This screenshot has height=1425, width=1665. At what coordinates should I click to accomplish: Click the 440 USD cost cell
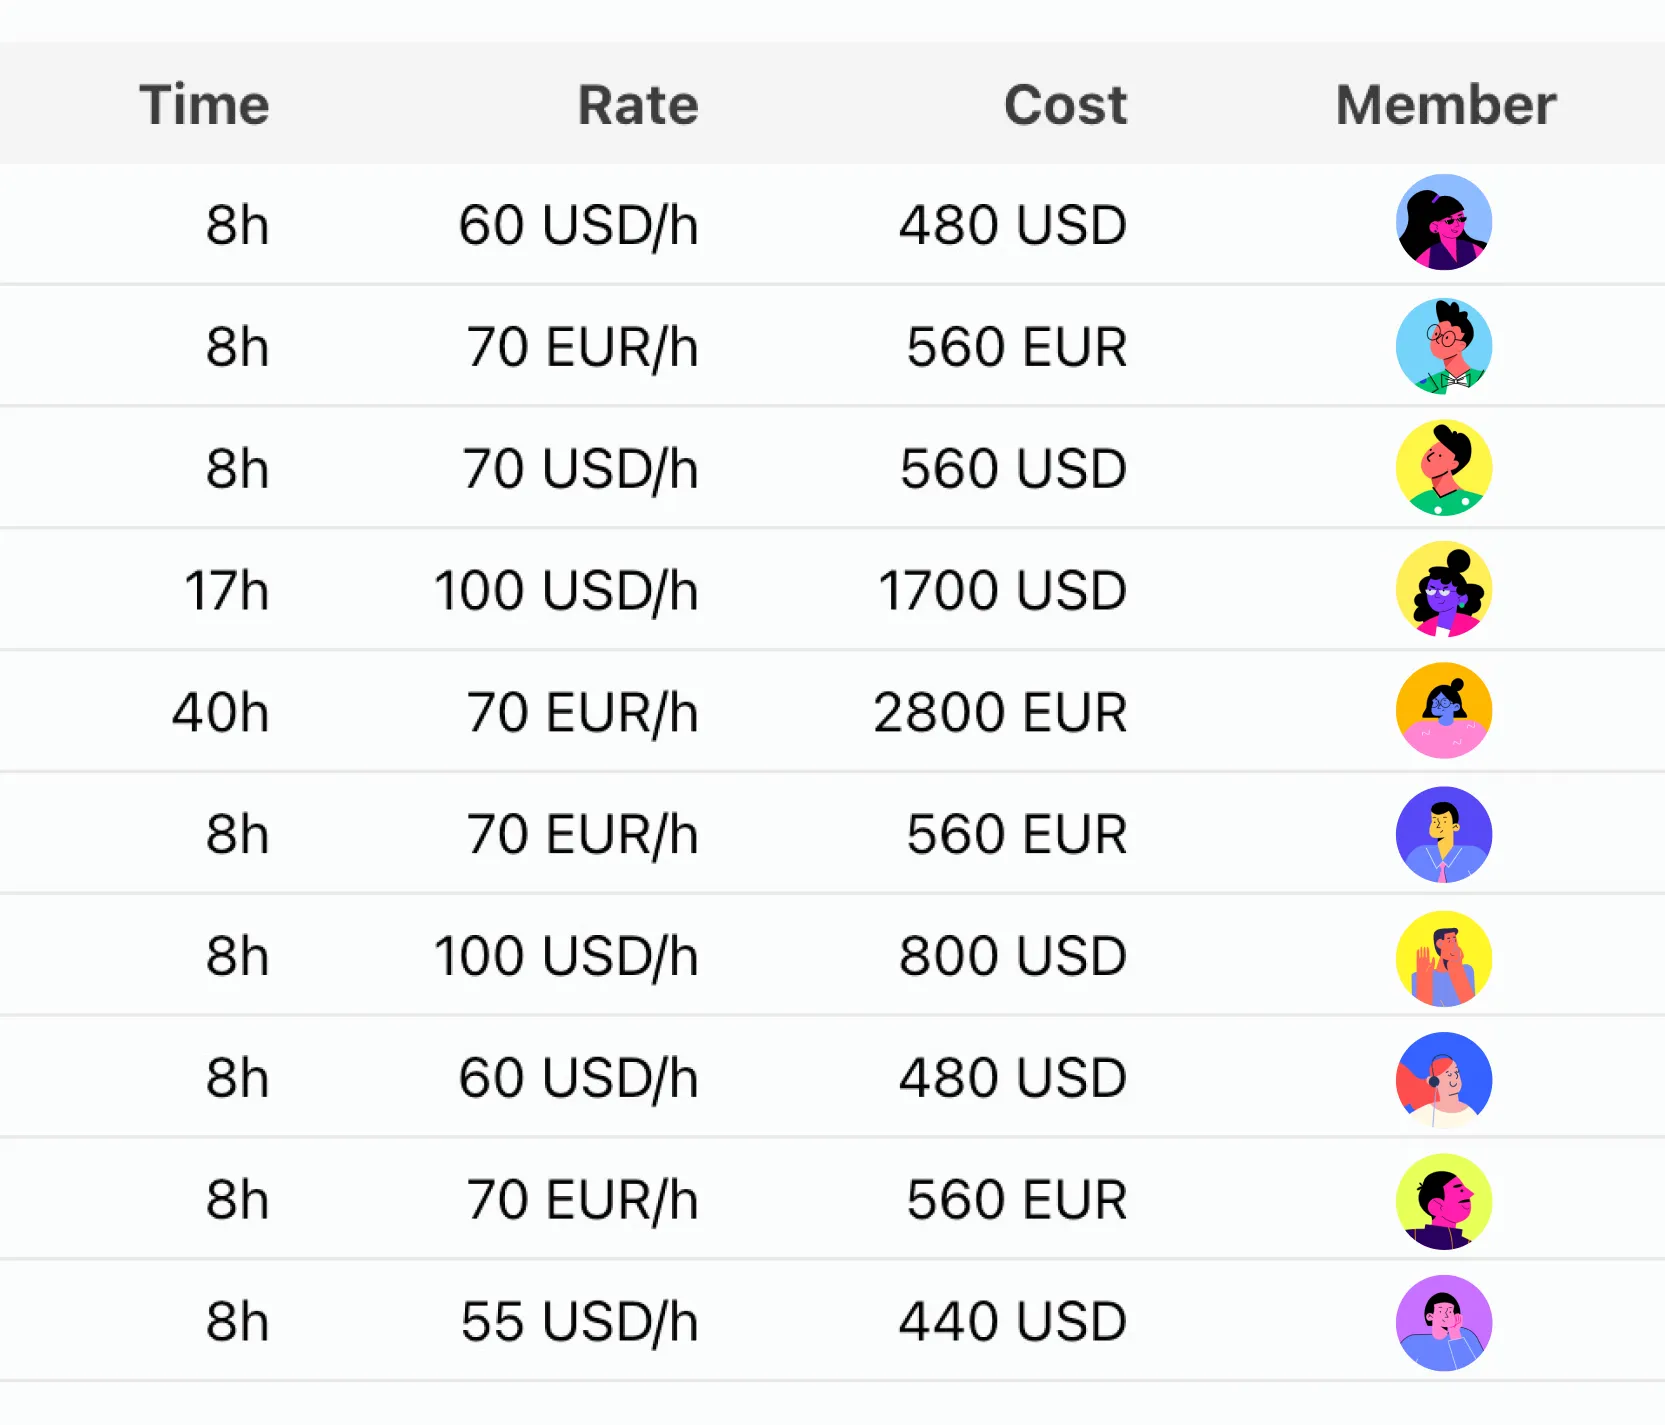tap(1012, 1322)
